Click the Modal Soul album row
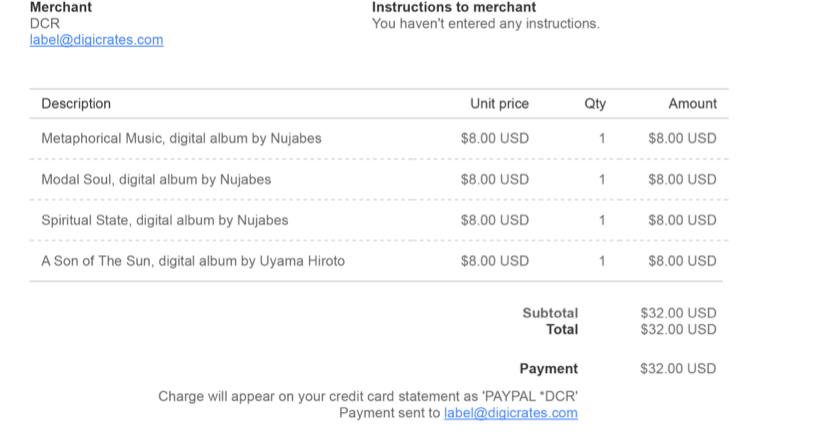The image size is (813, 434). [379, 179]
